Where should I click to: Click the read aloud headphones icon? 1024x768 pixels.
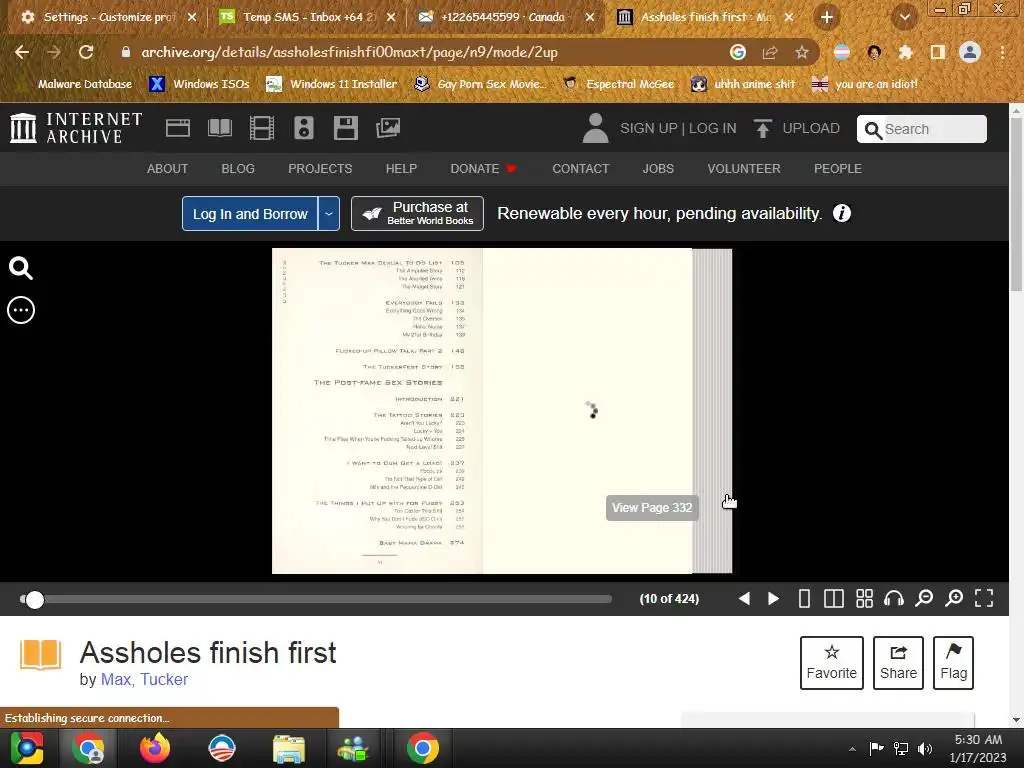click(894, 598)
